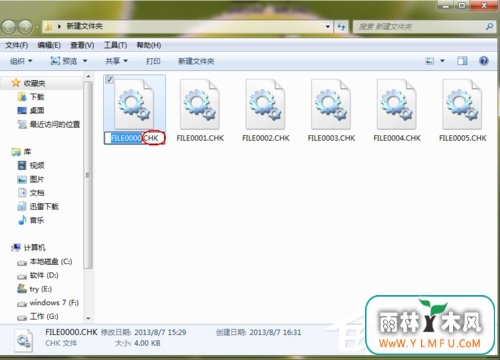Viewport: 500px width, 360px height.
Task: Open 收藏夹 favorites star icon
Action: click(16, 83)
